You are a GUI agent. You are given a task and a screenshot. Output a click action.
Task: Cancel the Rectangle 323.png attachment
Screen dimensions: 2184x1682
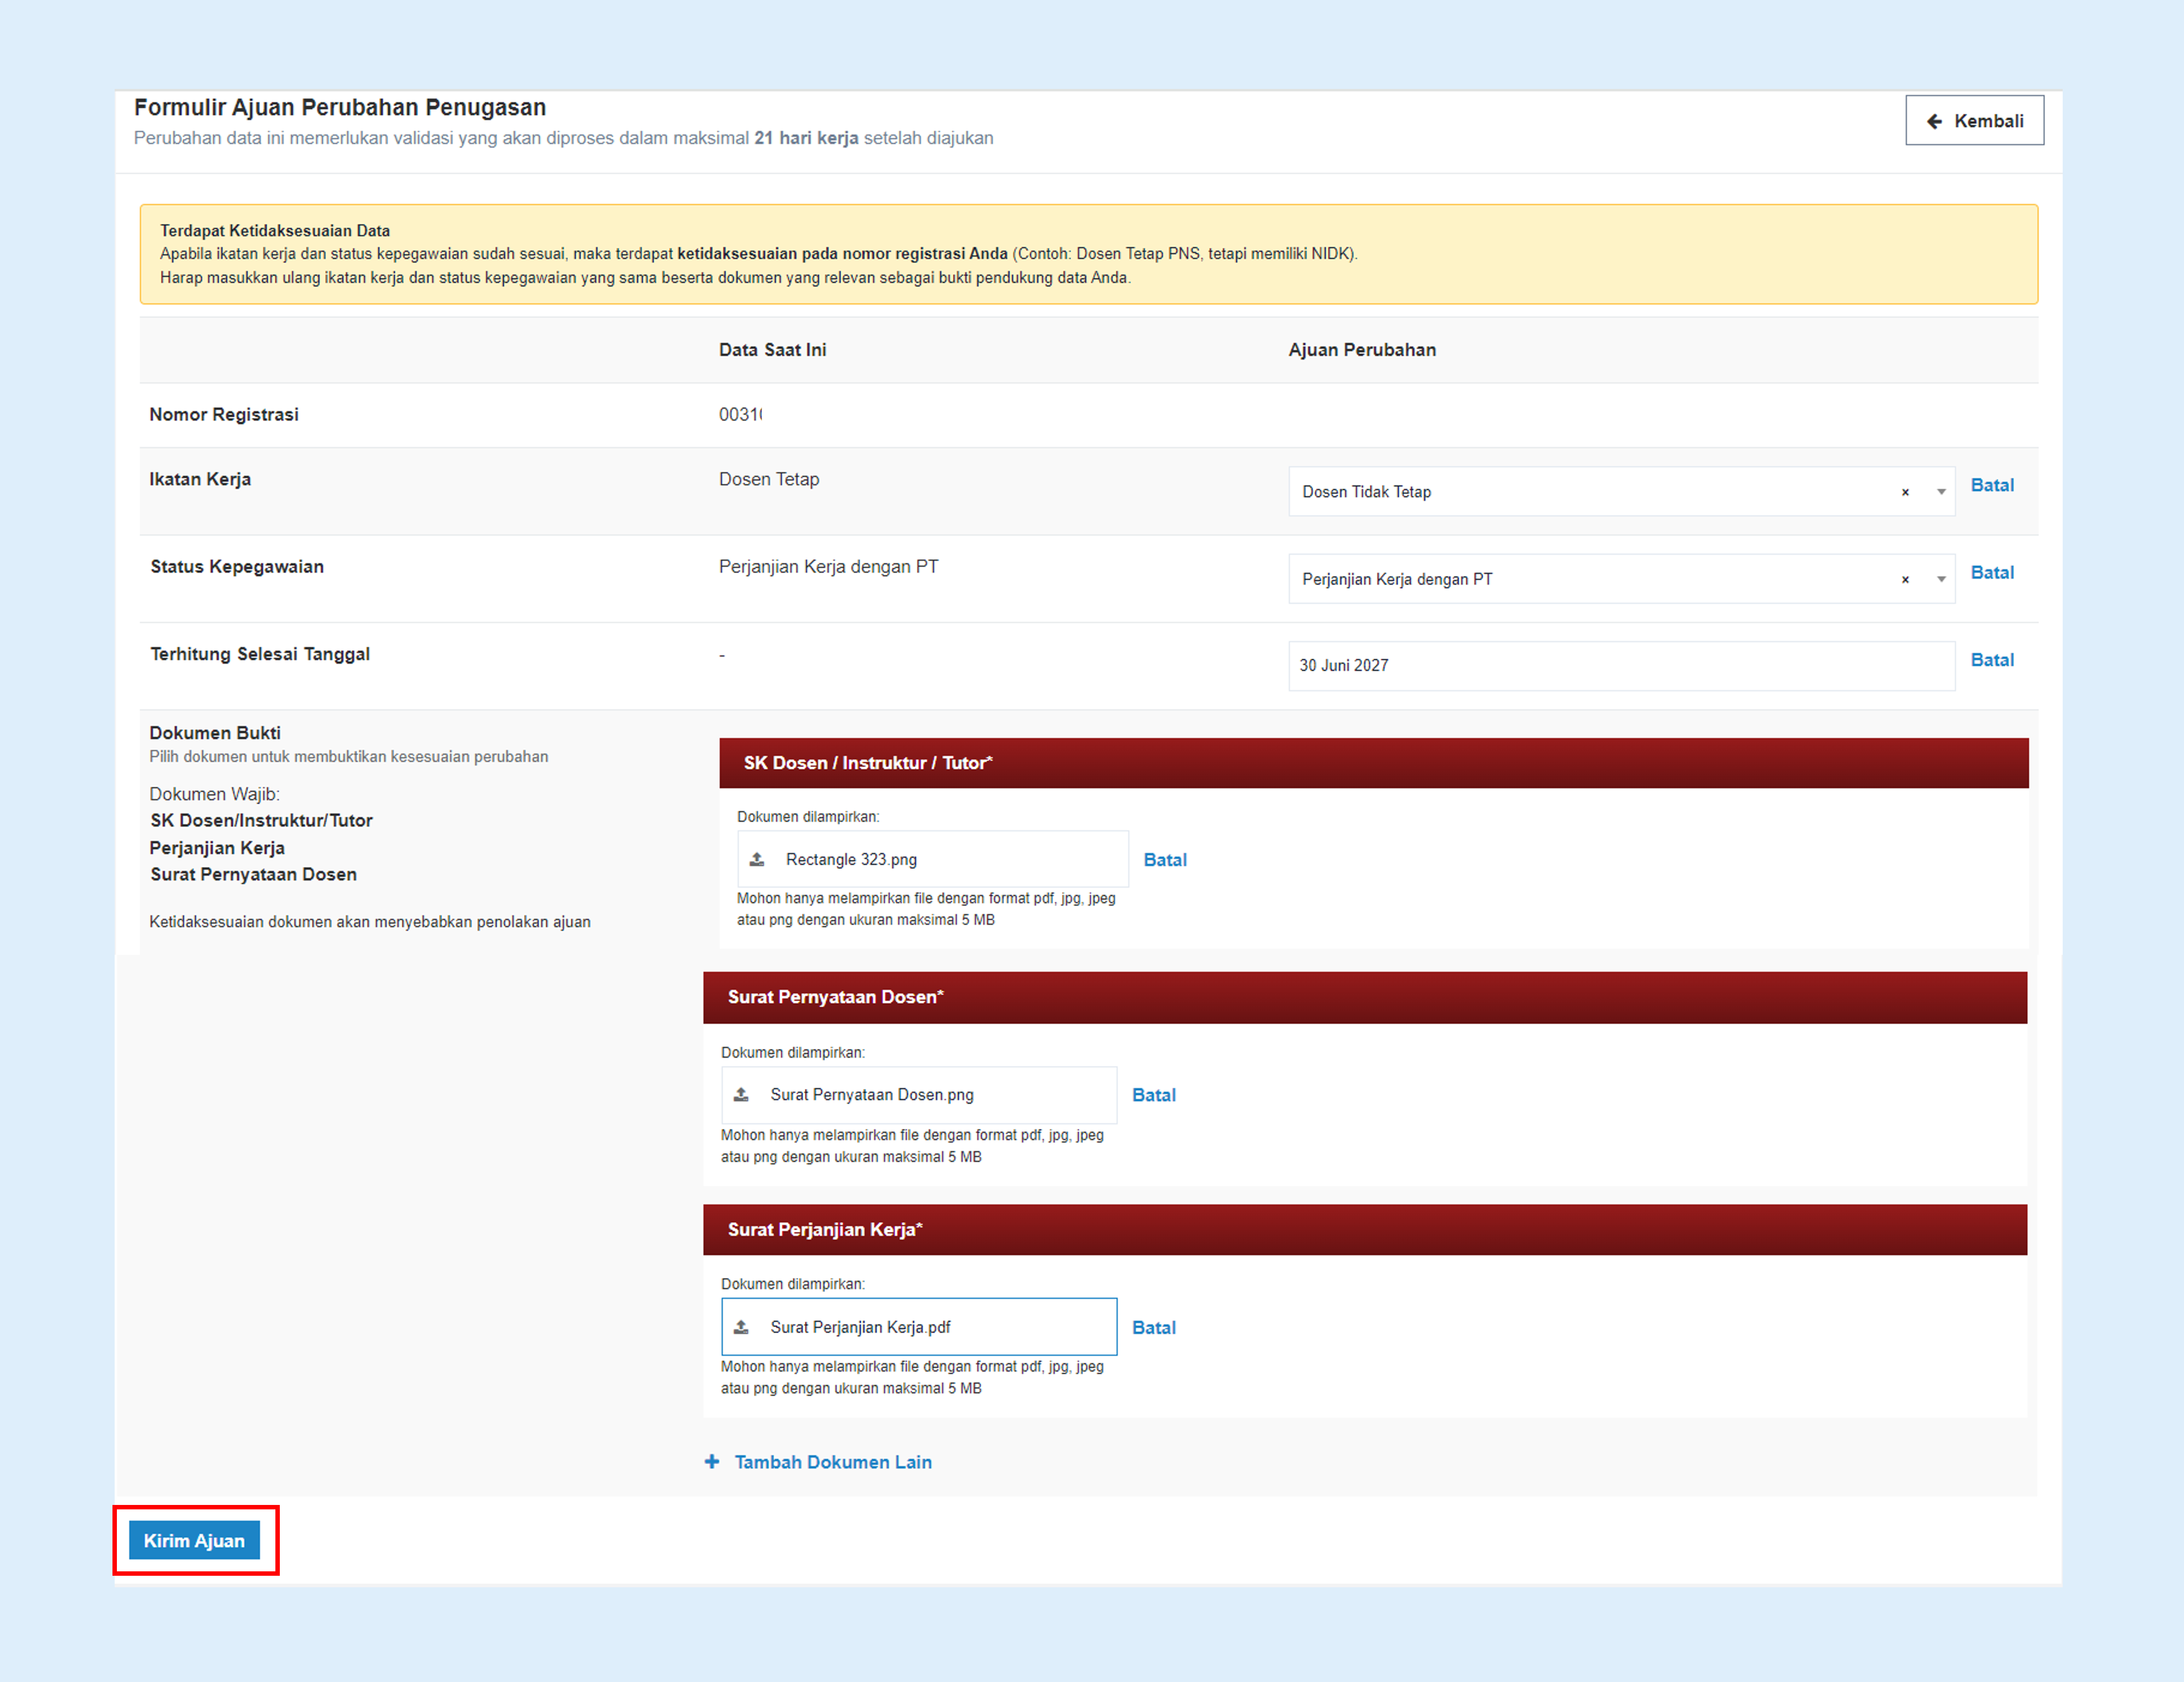[1165, 860]
